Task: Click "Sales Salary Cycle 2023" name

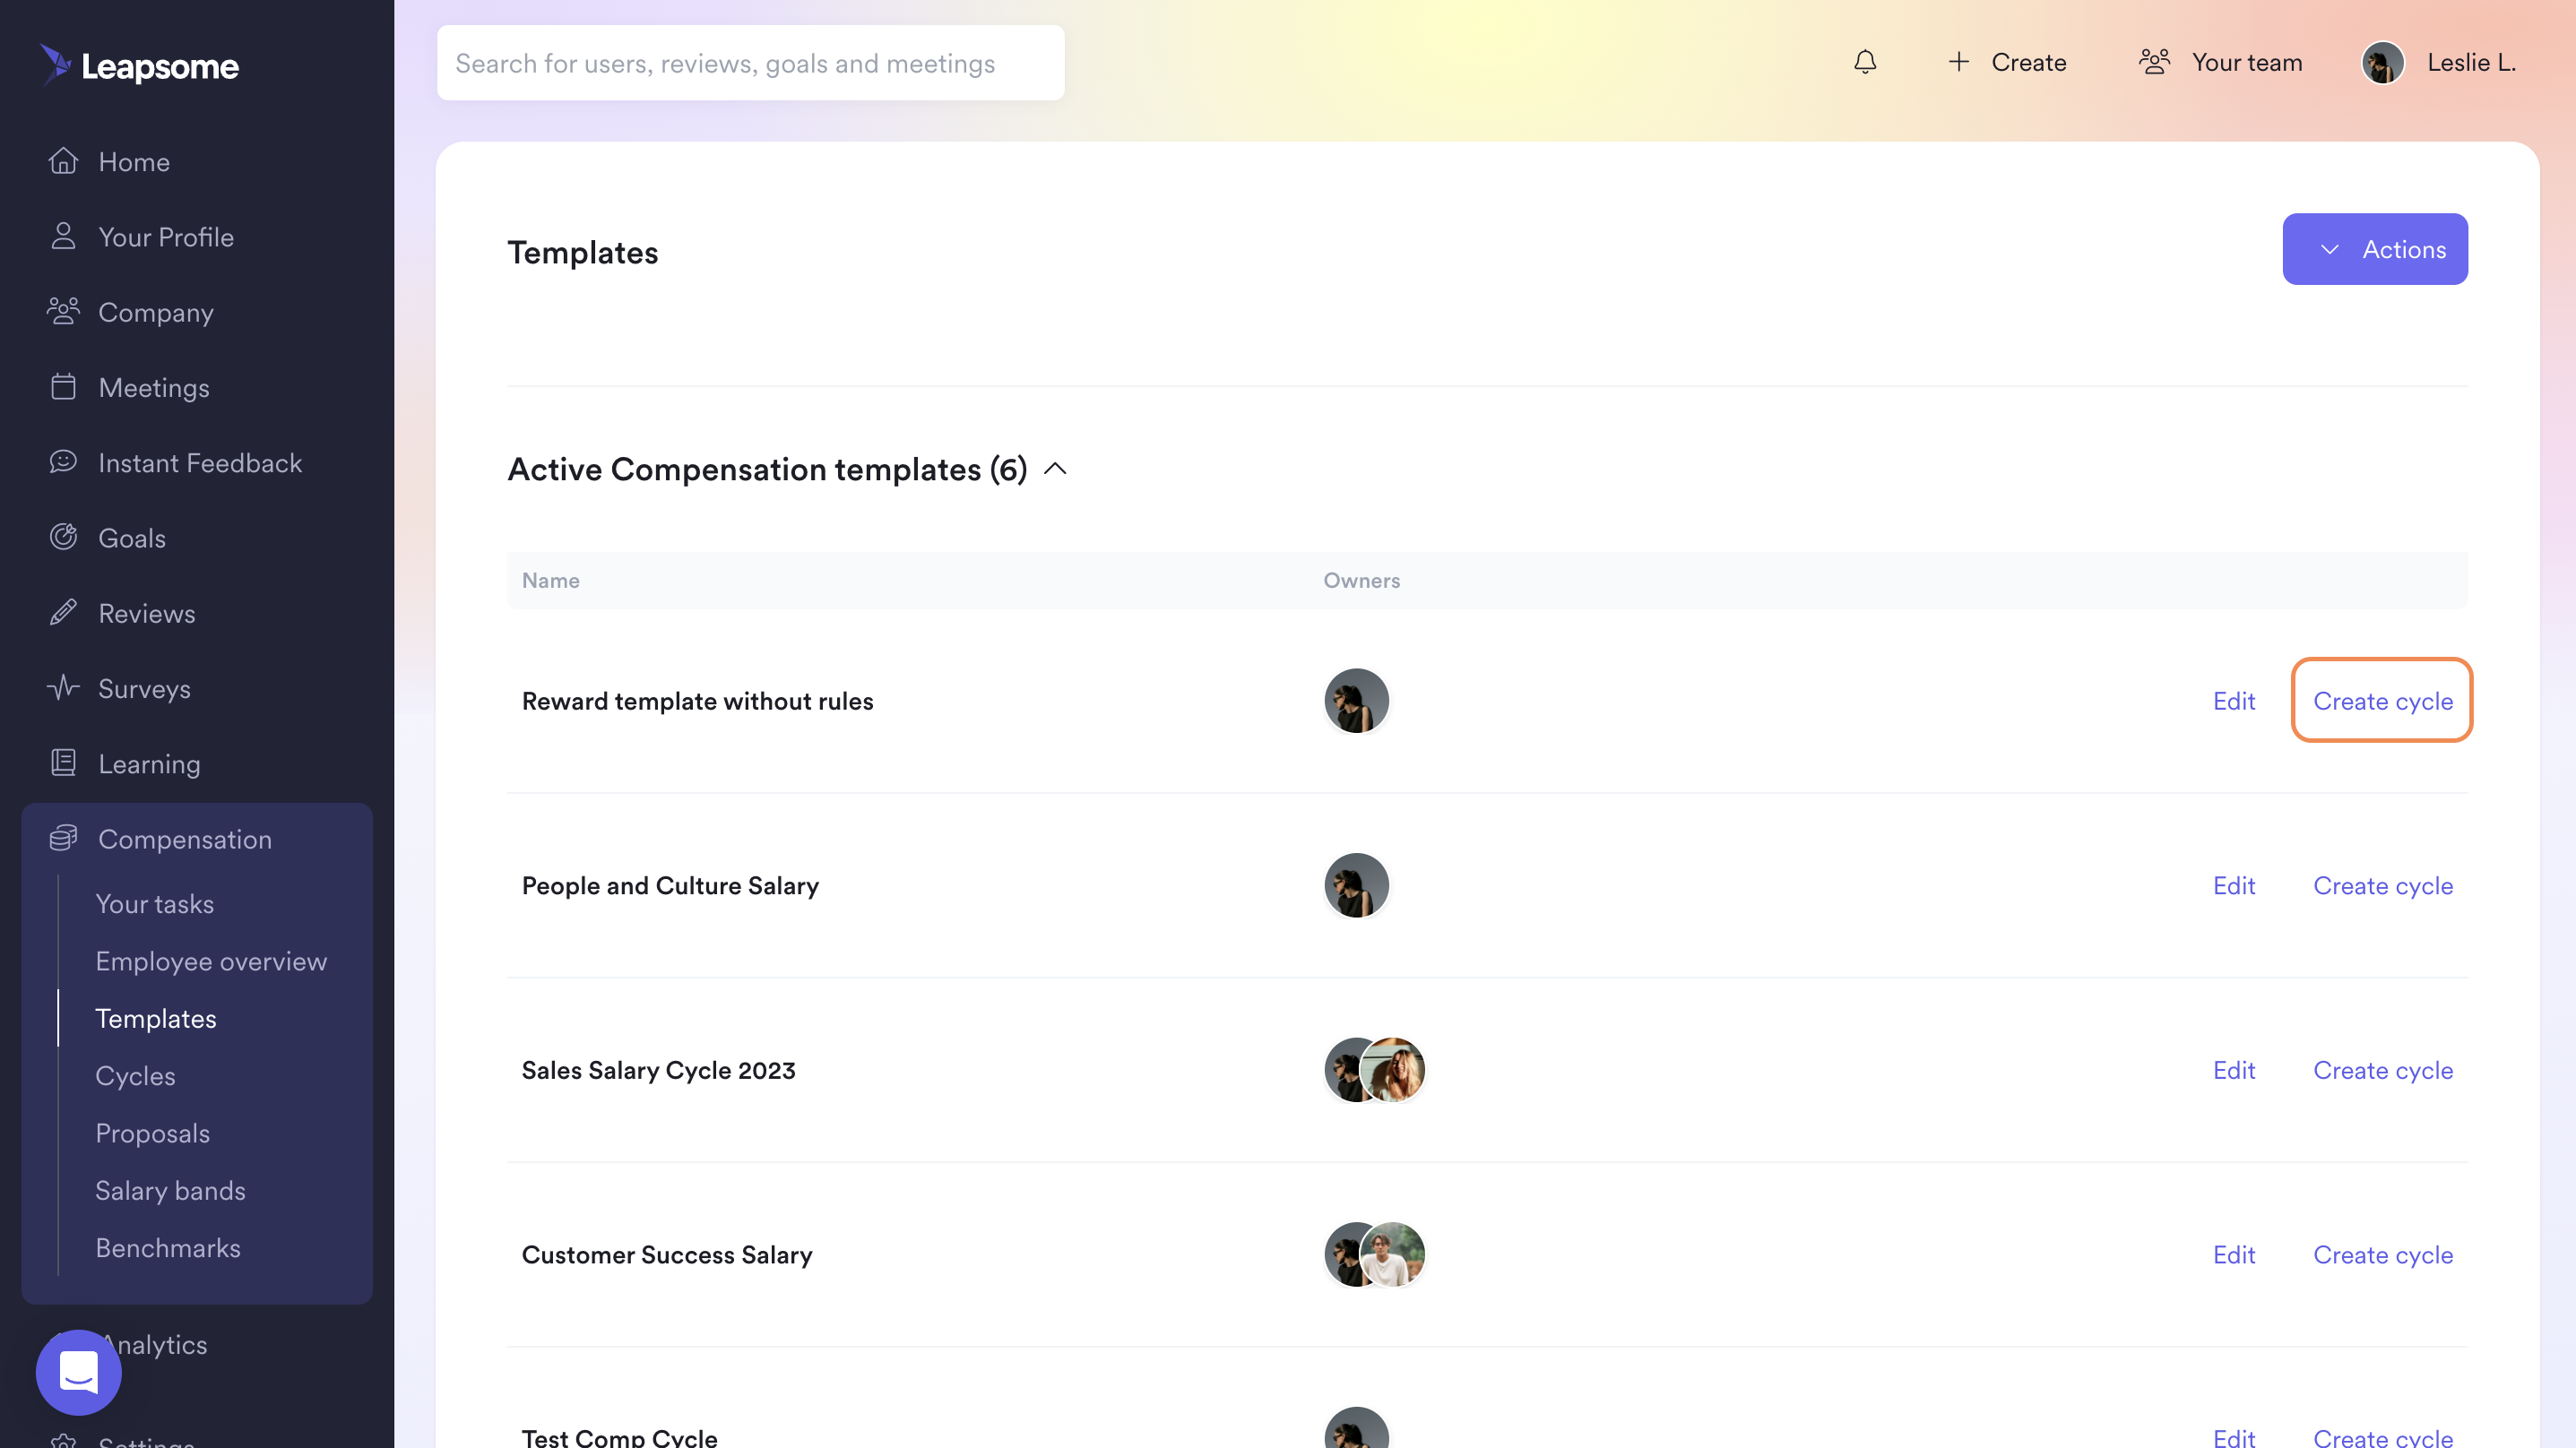Action: [658, 1070]
